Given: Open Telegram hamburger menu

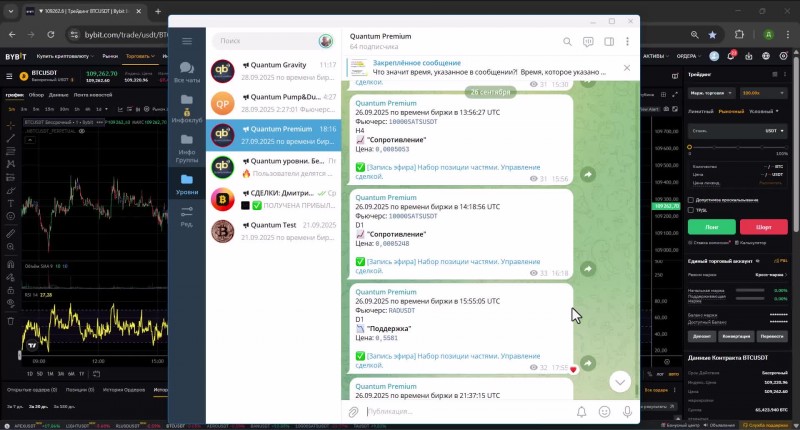Looking at the screenshot, I should click(187, 41).
